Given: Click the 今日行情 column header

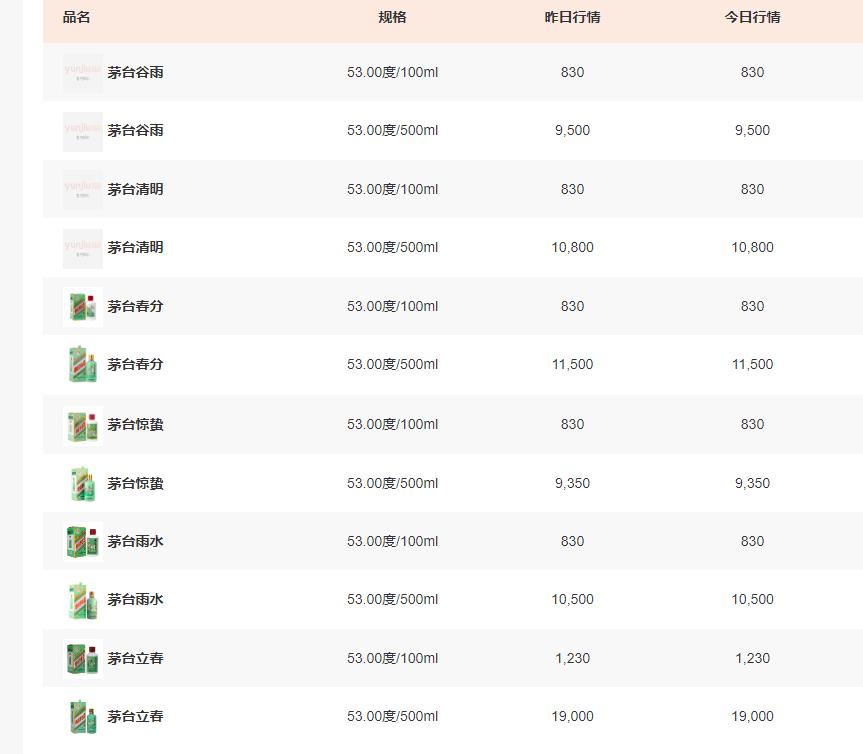Looking at the screenshot, I should (x=752, y=18).
